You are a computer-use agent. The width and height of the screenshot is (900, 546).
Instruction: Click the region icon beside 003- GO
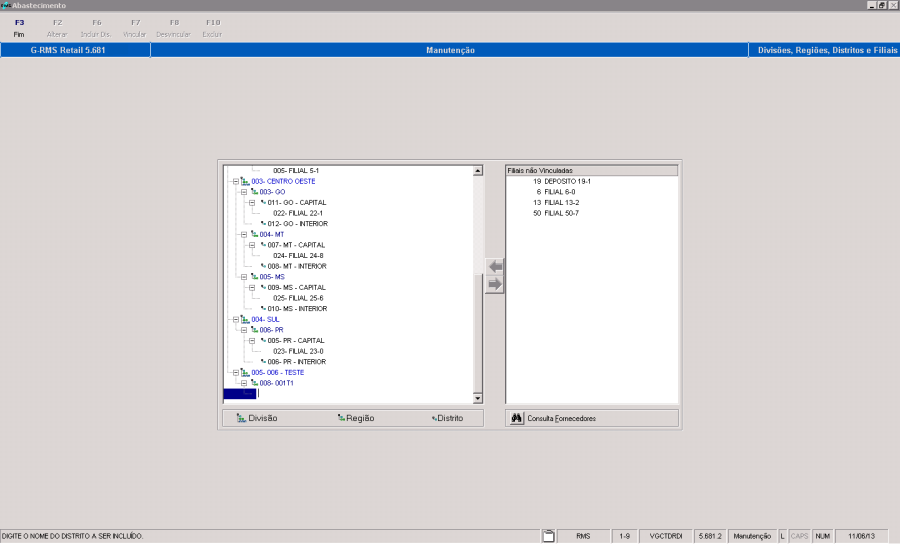pyautogui.click(x=254, y=192)
